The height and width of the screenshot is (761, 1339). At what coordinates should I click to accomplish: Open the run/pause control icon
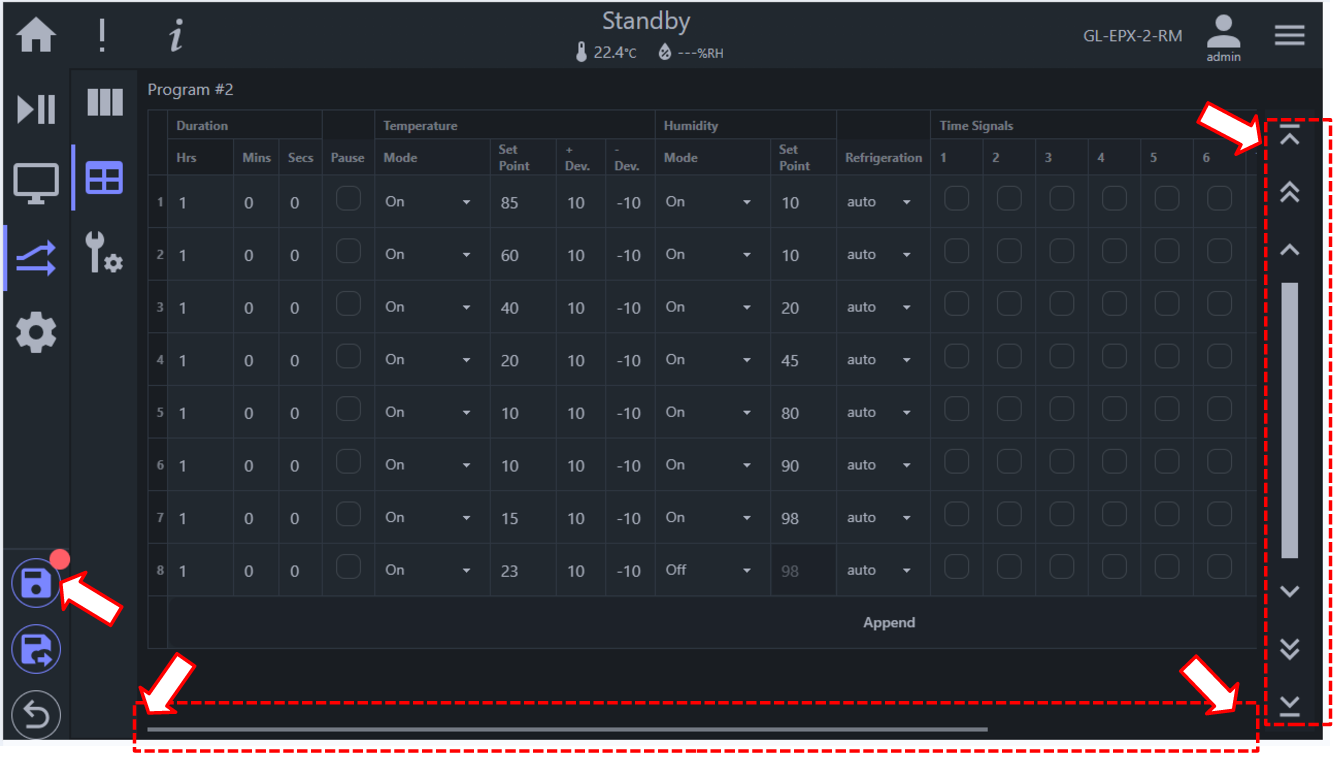pyautogui.click(x=37, y=109)
